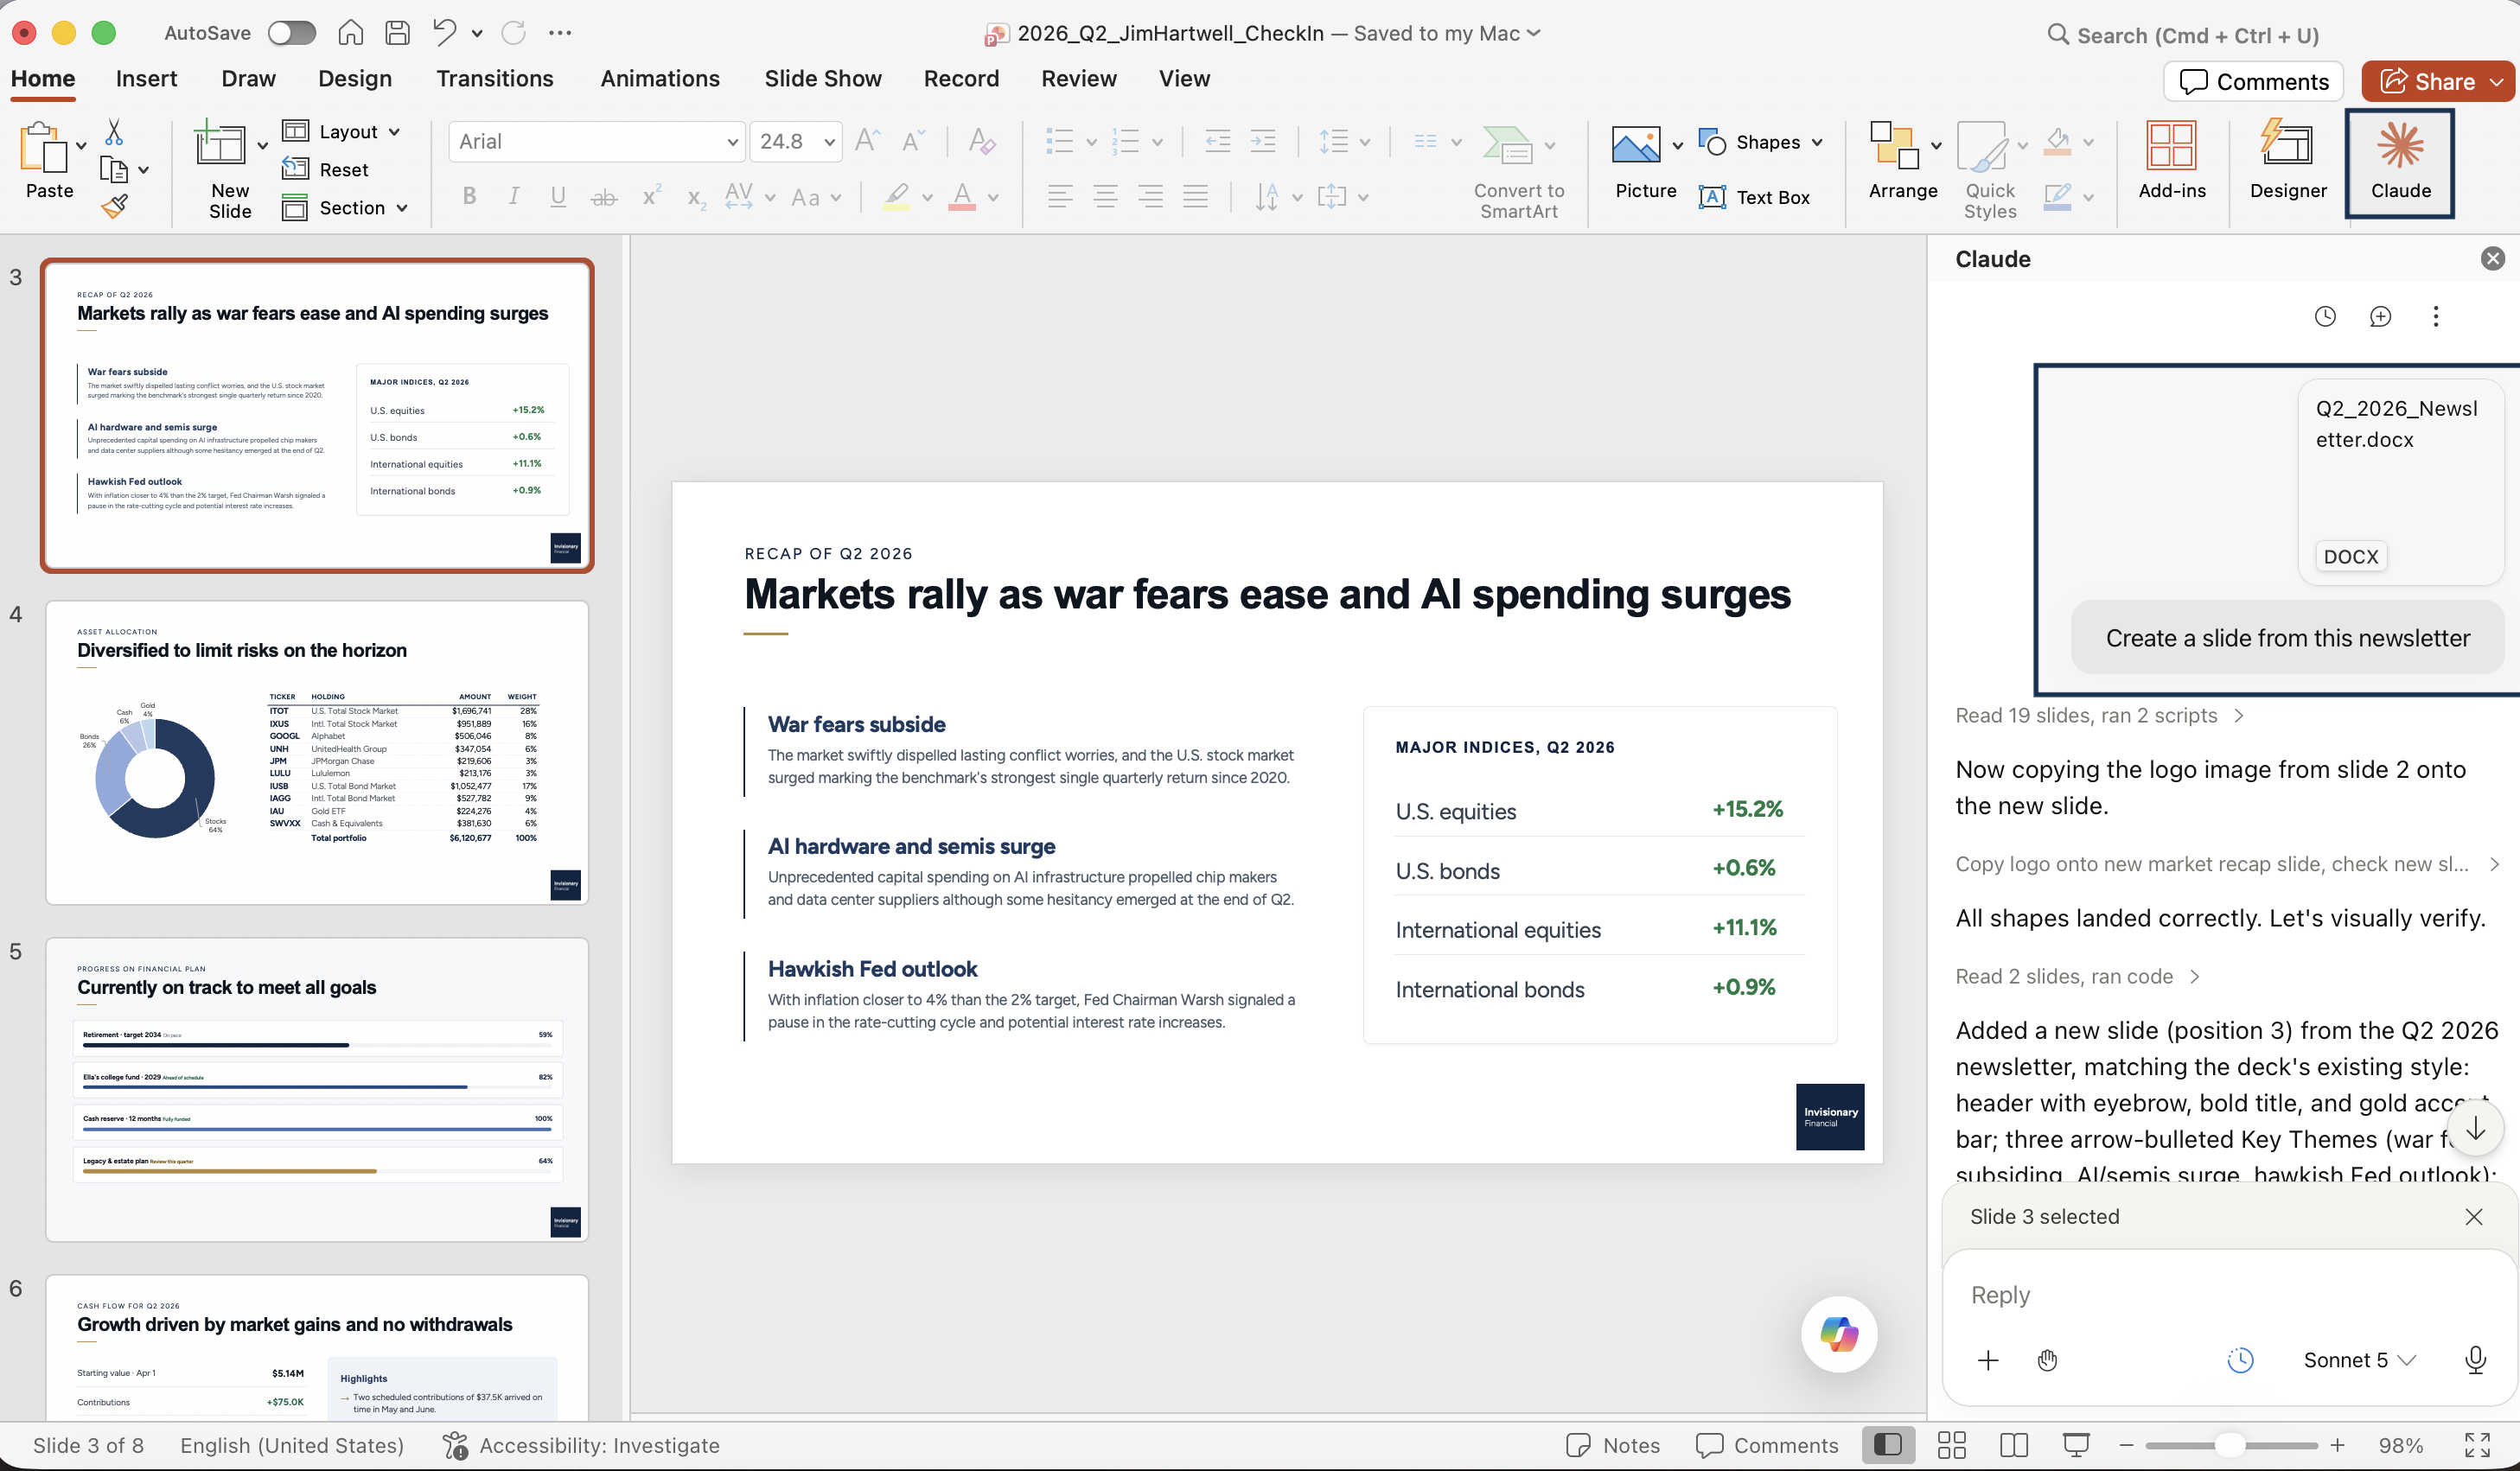The width and height of the screenshot is (2520, 1471).
Task: Toggle Subscript formatting
Action: (x=697, y=197)
